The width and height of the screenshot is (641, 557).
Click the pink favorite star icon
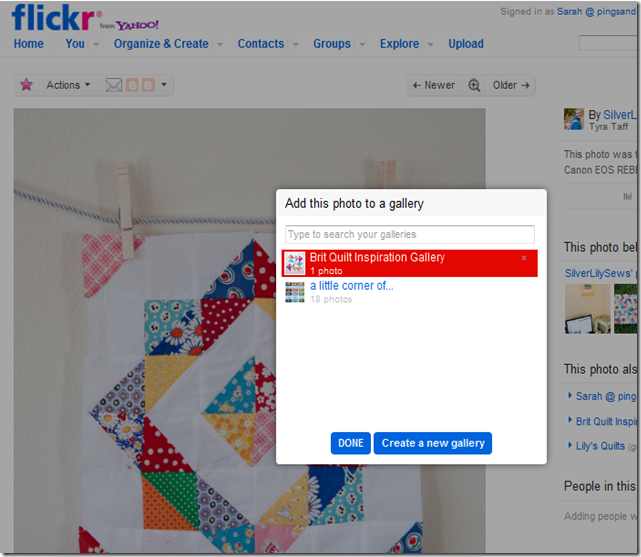[26, 85]
